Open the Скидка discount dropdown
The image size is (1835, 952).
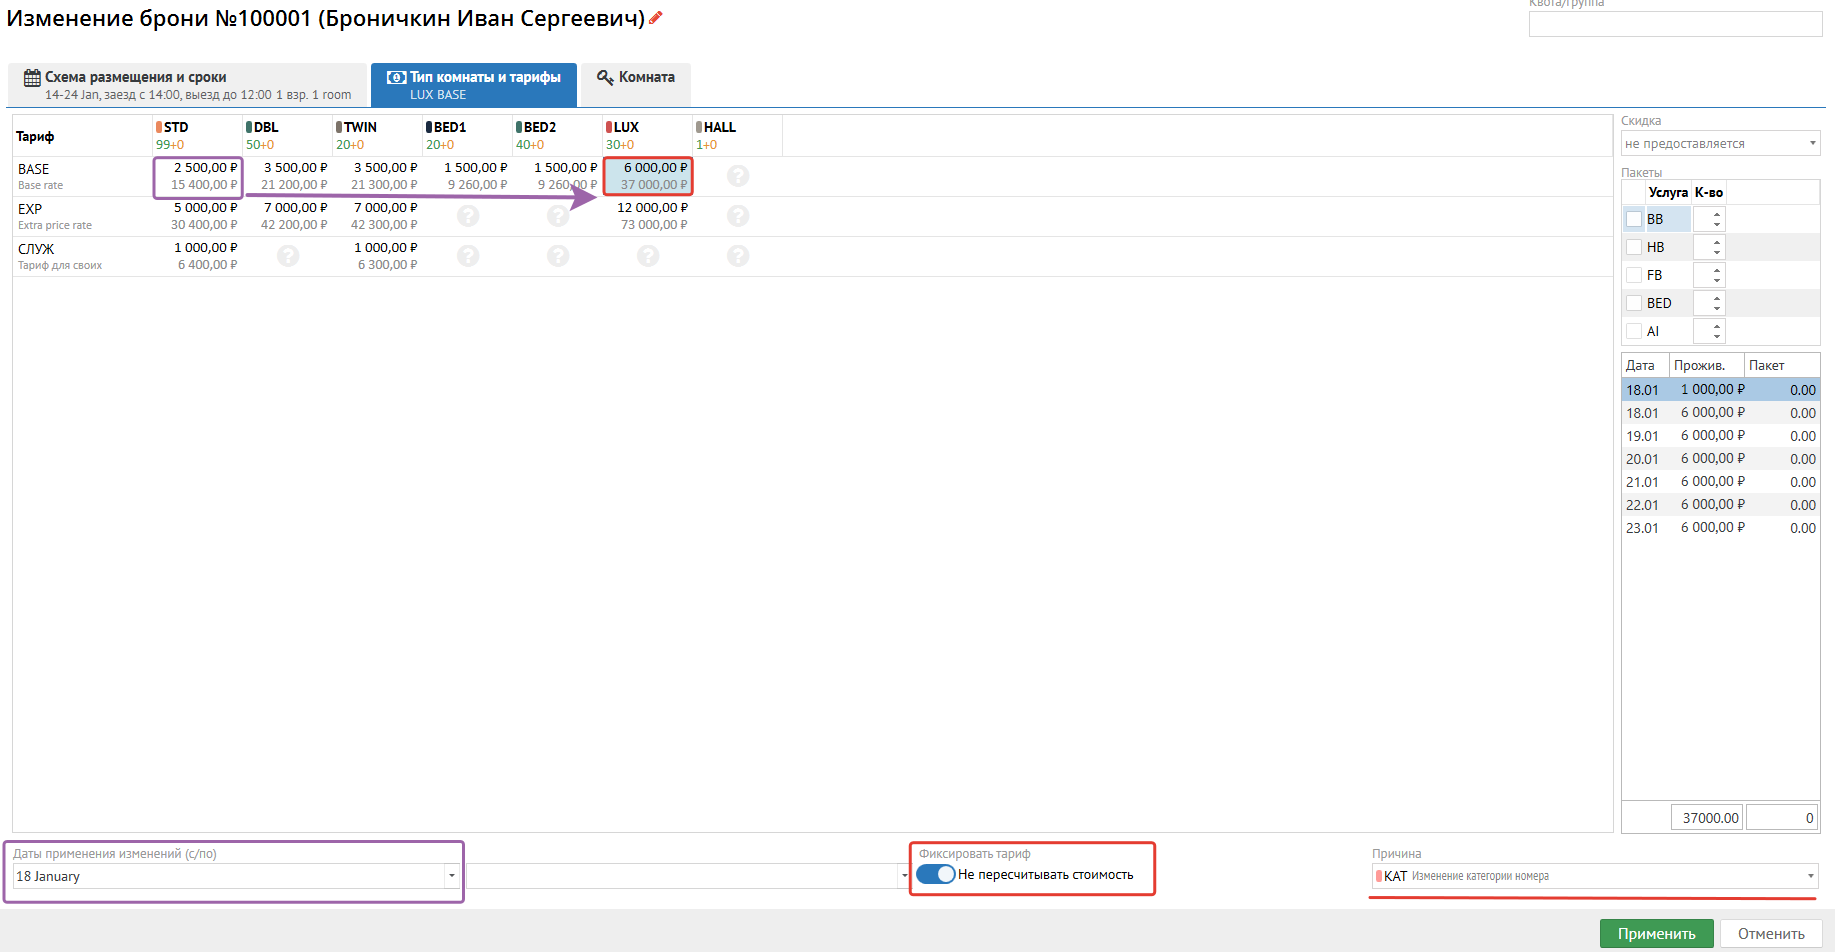[1720, 144]
